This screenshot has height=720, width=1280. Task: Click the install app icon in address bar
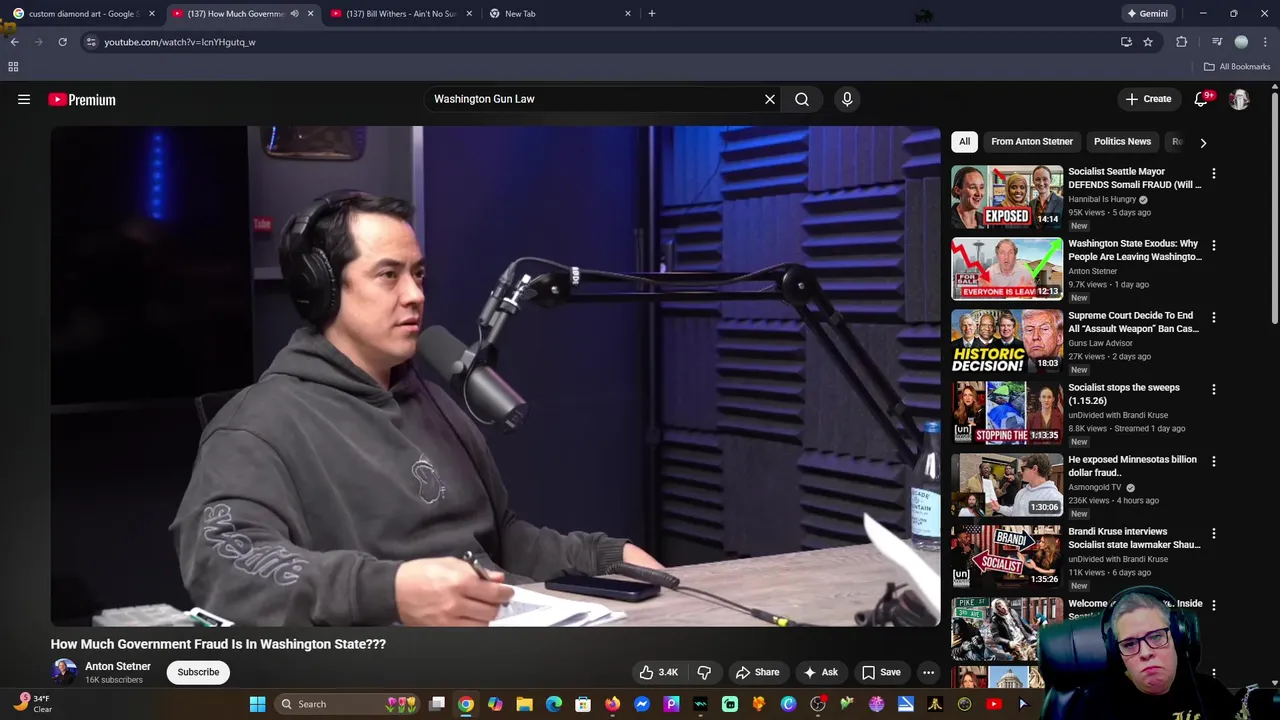click(x=1126, y=42)
